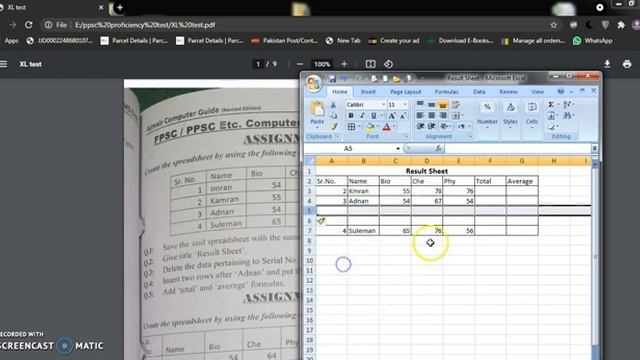The width and height of the screenshot is (640, 360).
Task: Open the Insert ribbon tab
Action: pos(368,92)
